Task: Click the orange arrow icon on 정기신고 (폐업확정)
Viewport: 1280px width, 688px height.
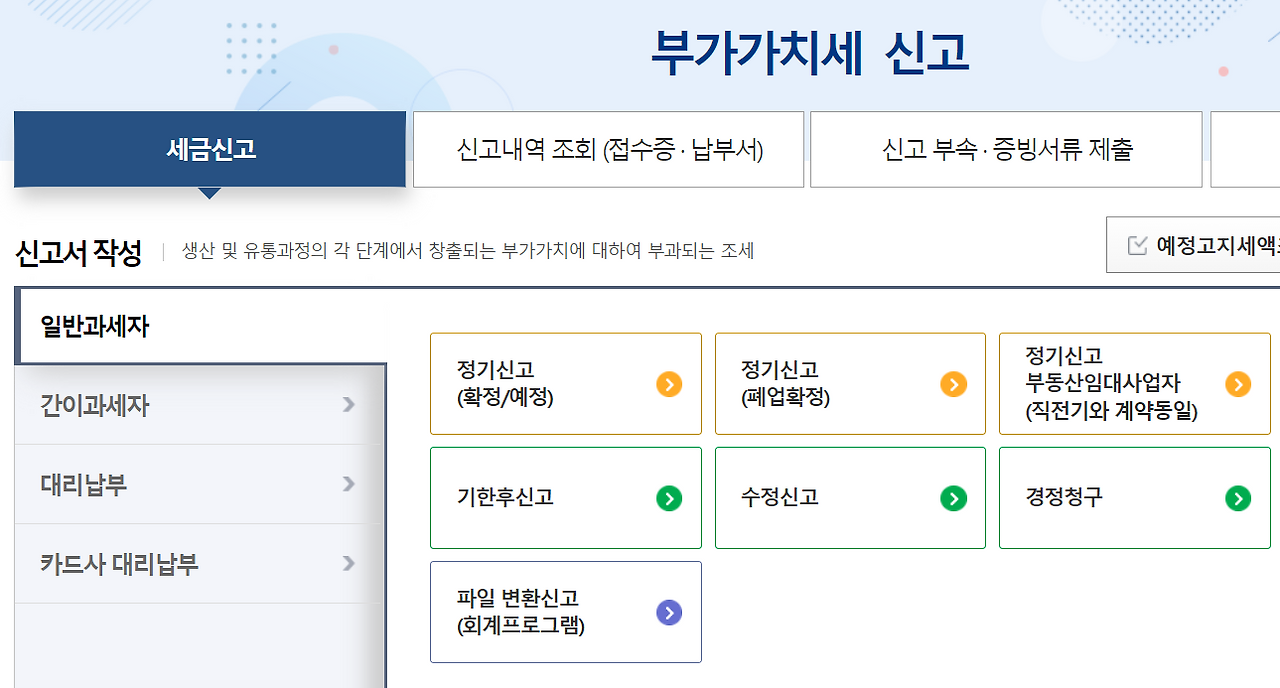Action: point(953,383)
